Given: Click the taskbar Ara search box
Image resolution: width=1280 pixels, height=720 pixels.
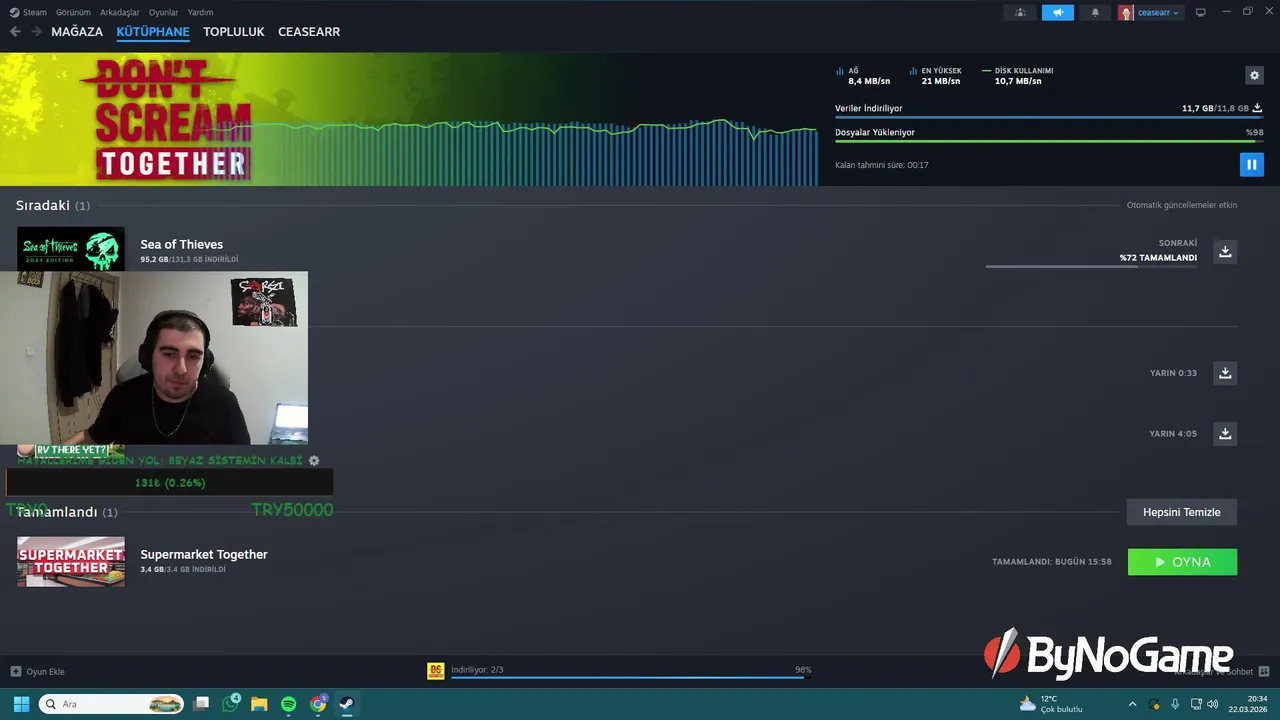Looking at the screenshot, I should point(112,704).
